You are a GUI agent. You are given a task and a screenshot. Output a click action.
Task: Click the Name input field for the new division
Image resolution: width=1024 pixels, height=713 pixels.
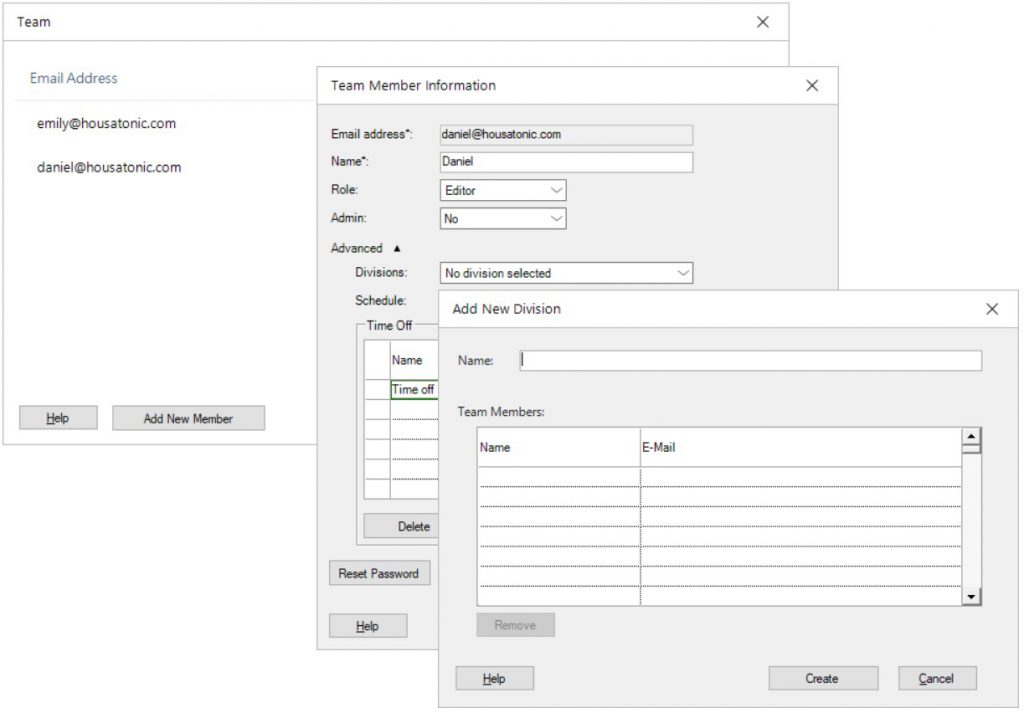(x=750, y=361)
